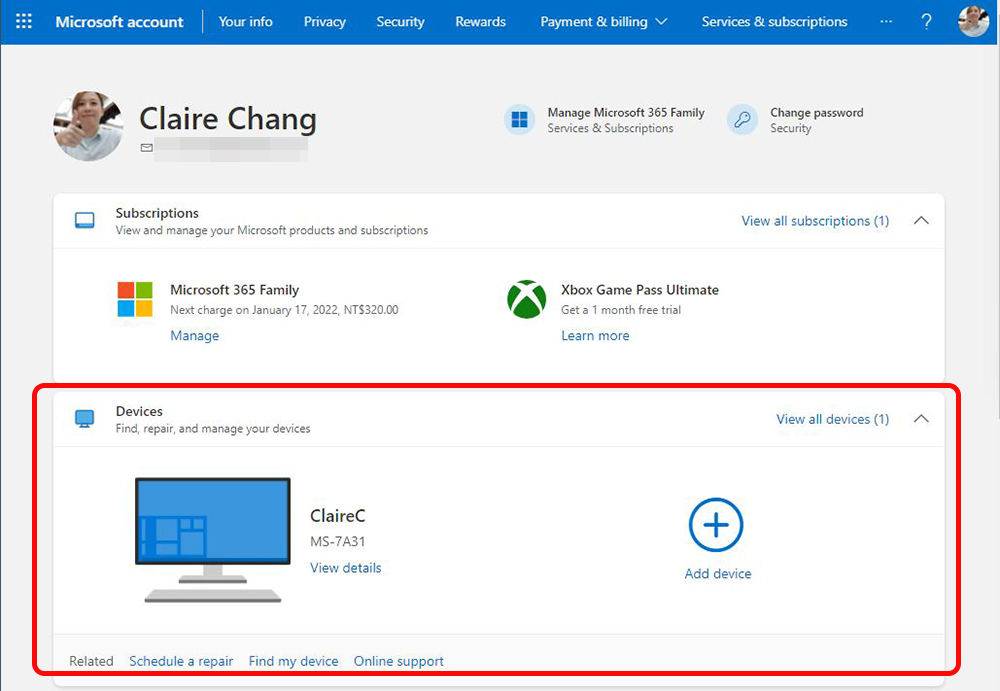
Task: Click the help question mark icon
Action: point(926,21)
